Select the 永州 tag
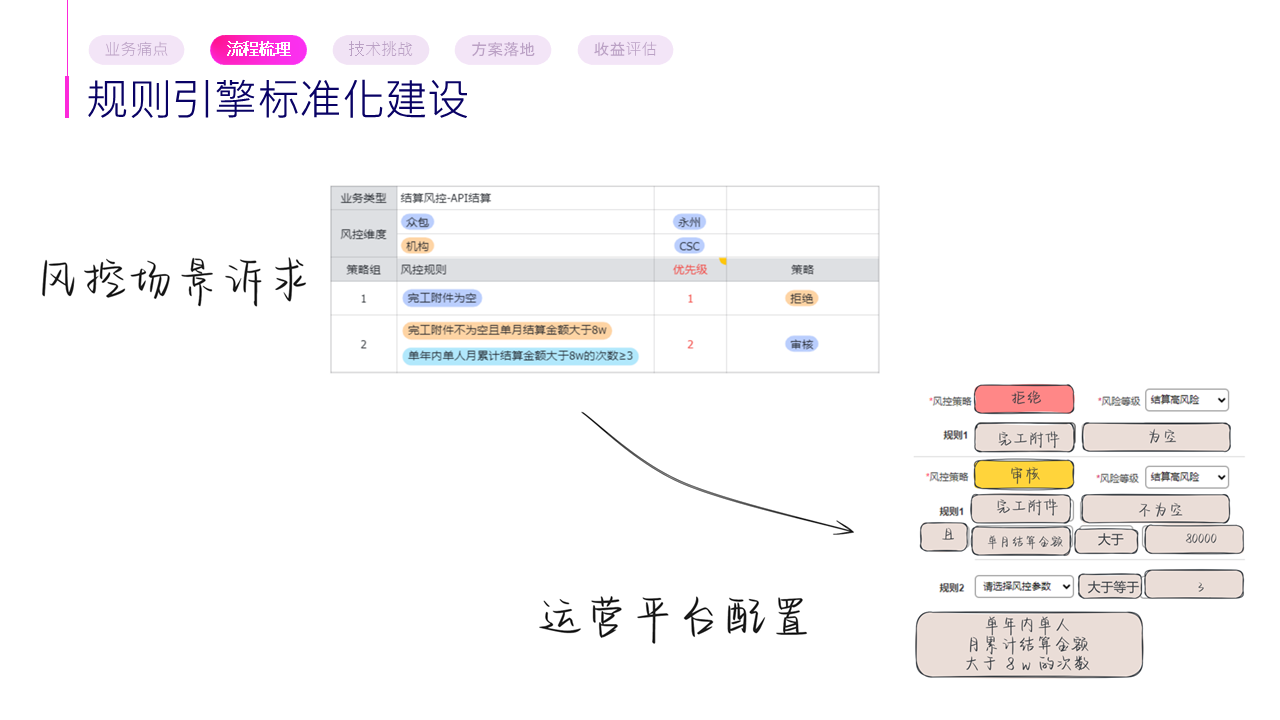 tap(689, 222)
